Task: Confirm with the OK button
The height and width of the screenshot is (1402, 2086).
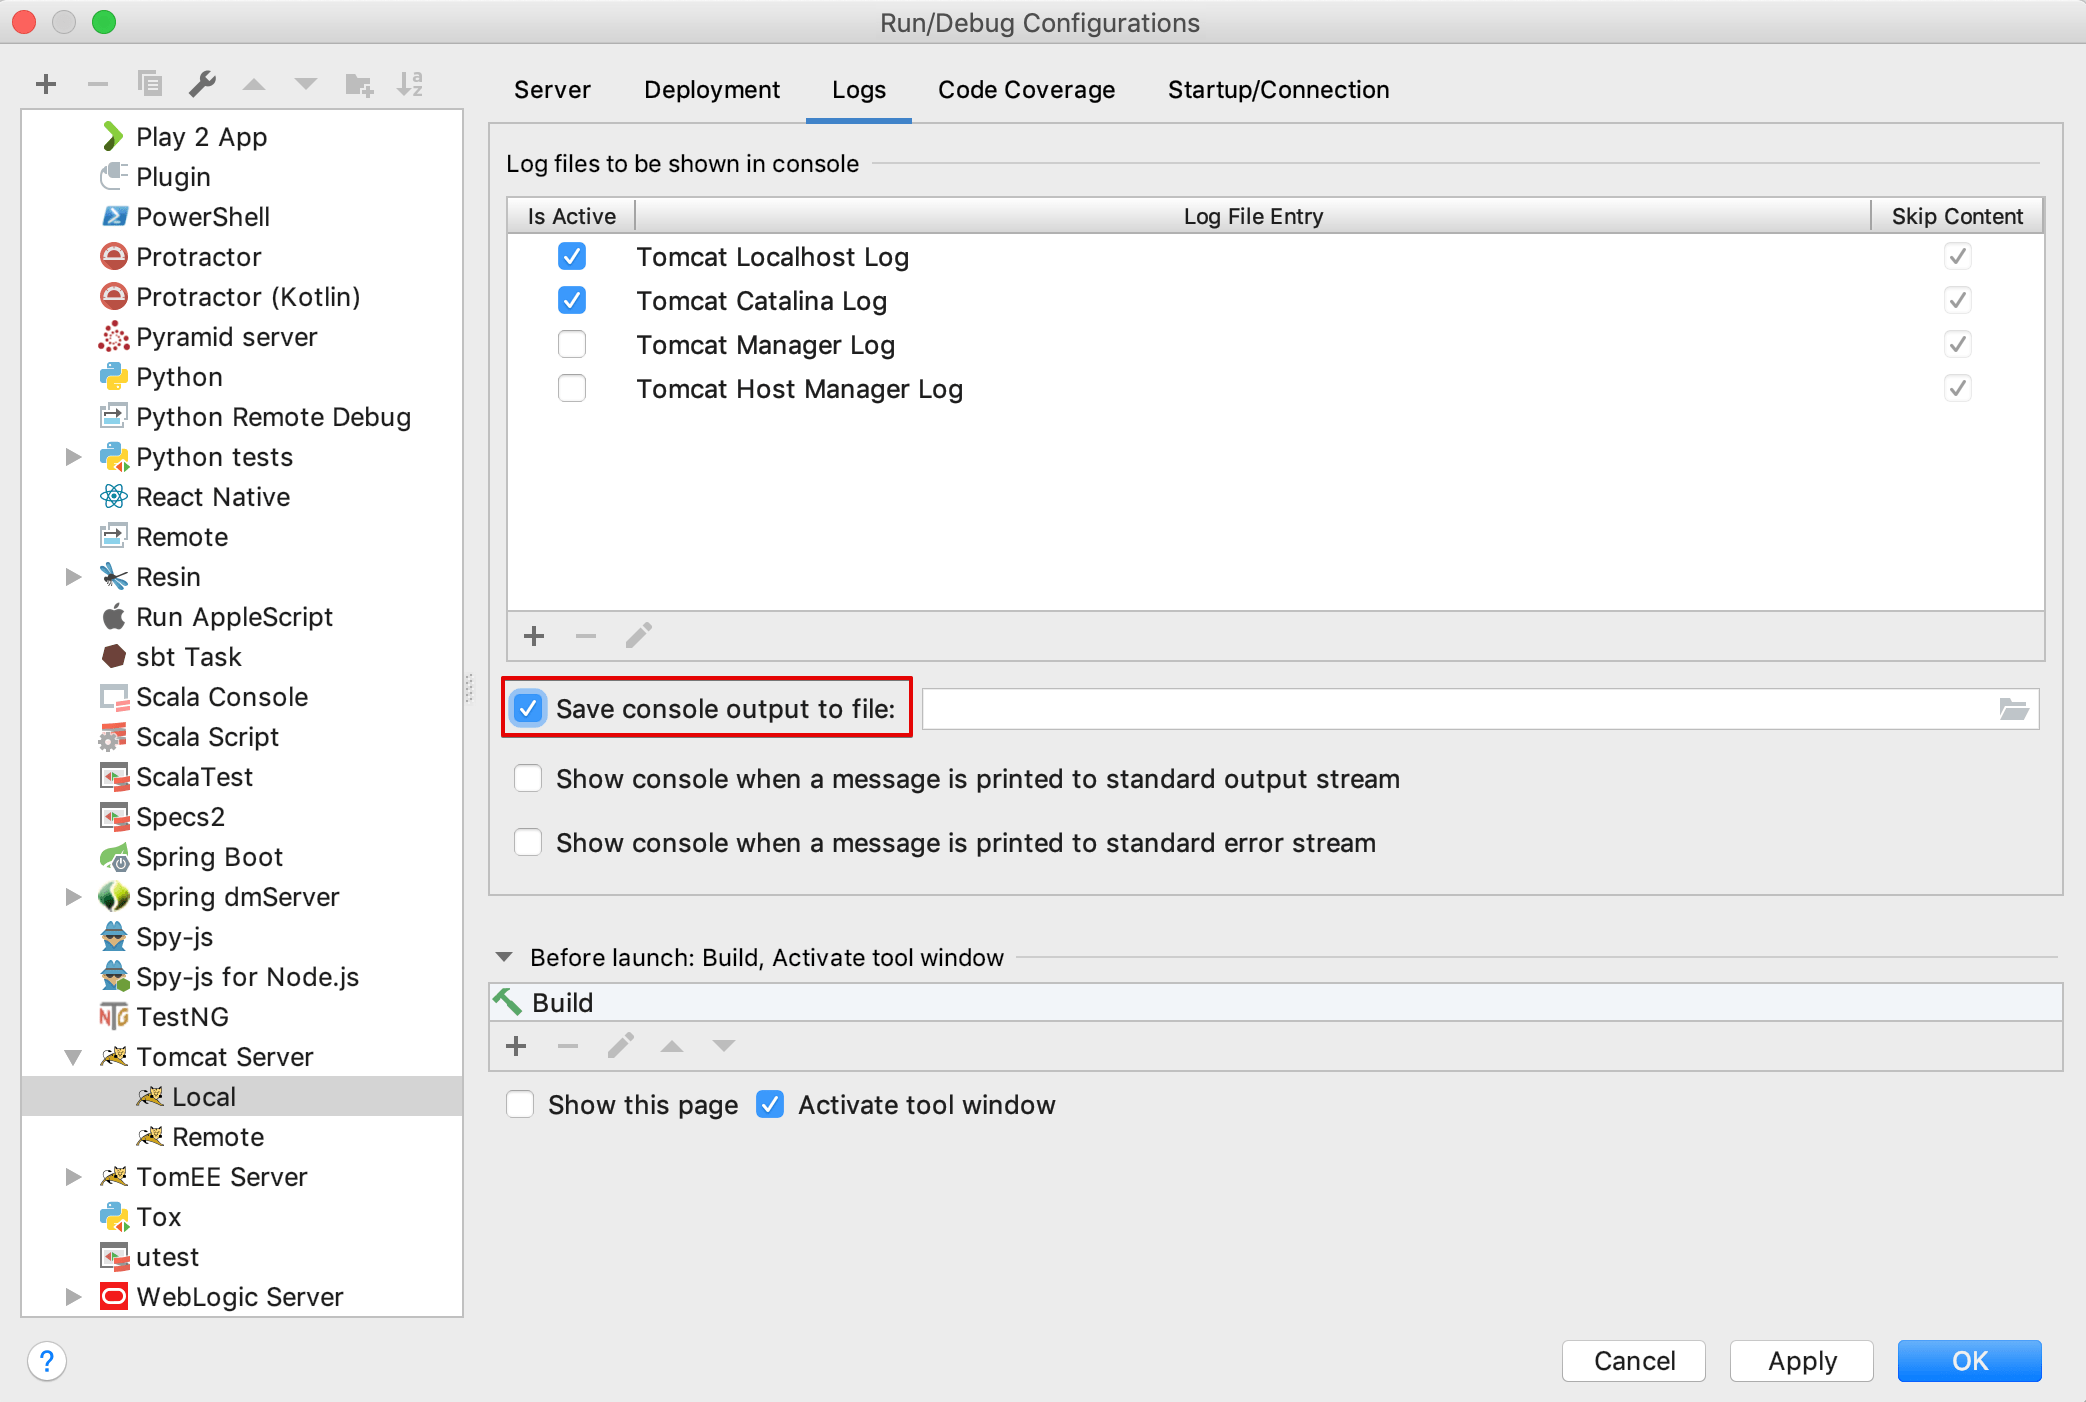Action: tap(1970, 1361)
